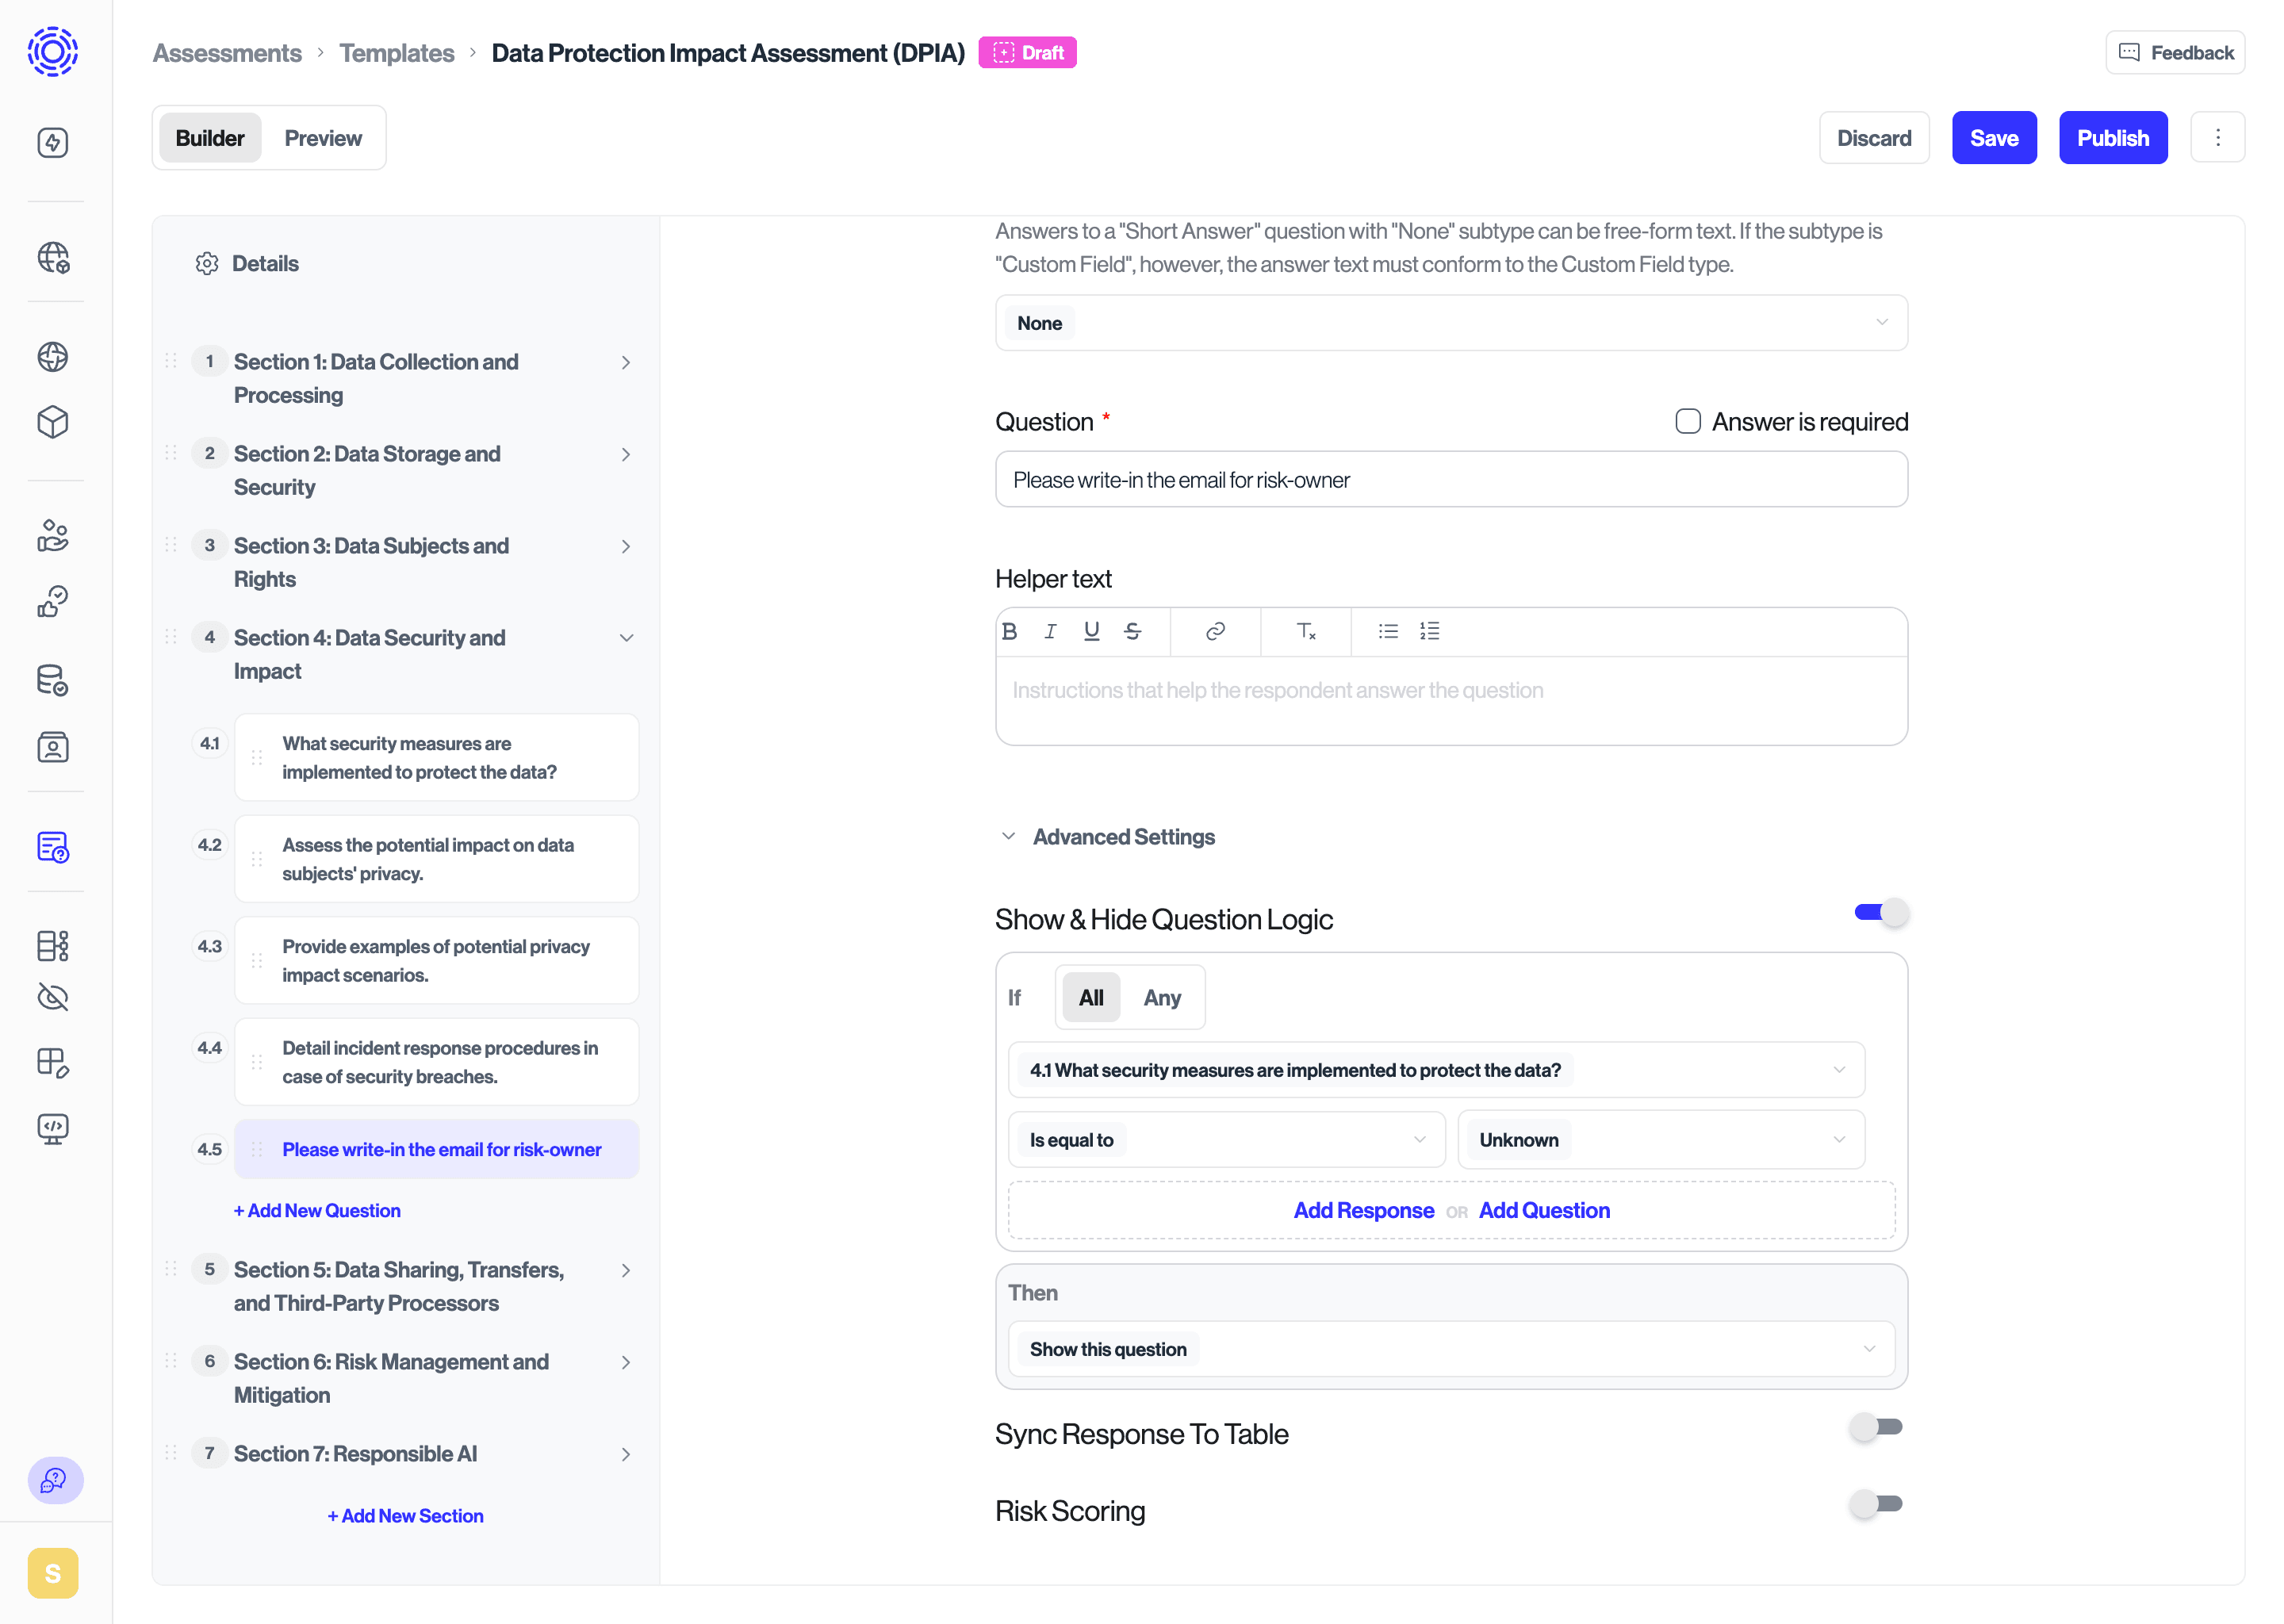
Task: Insert a link using the helper text toolbar
Action: (1216, 631)
